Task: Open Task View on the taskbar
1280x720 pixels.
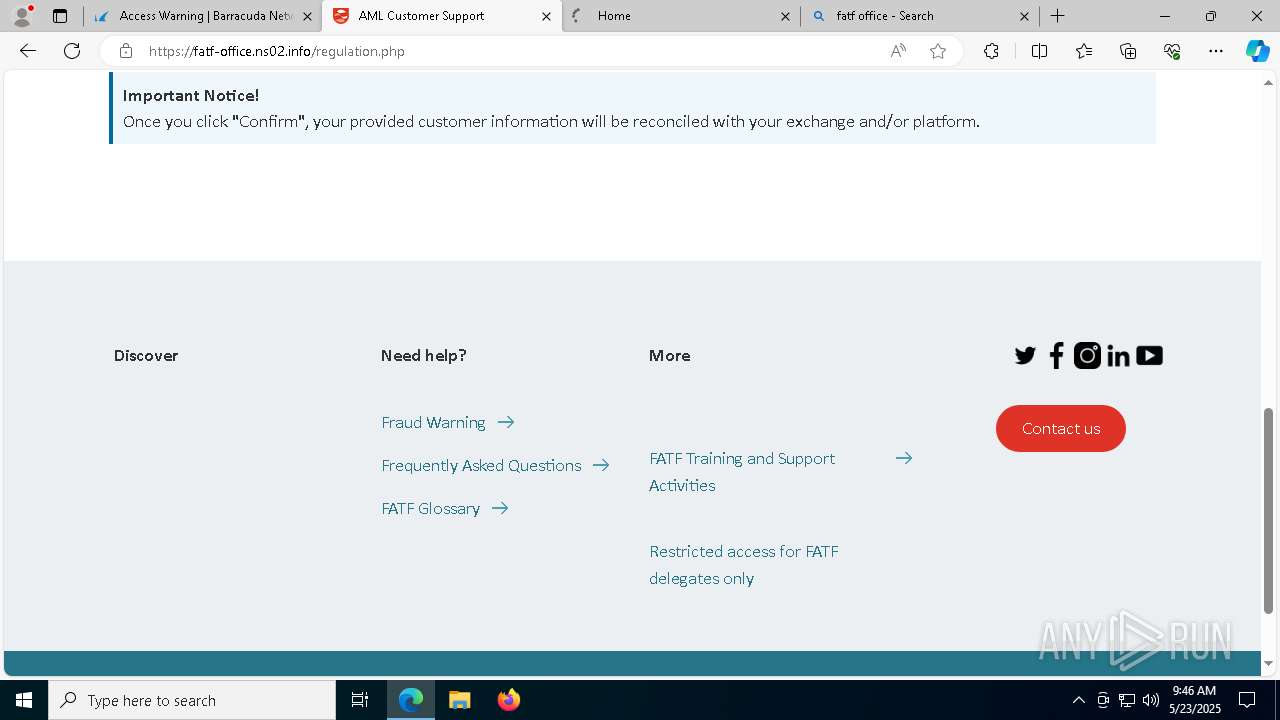Action: [360, 700]
